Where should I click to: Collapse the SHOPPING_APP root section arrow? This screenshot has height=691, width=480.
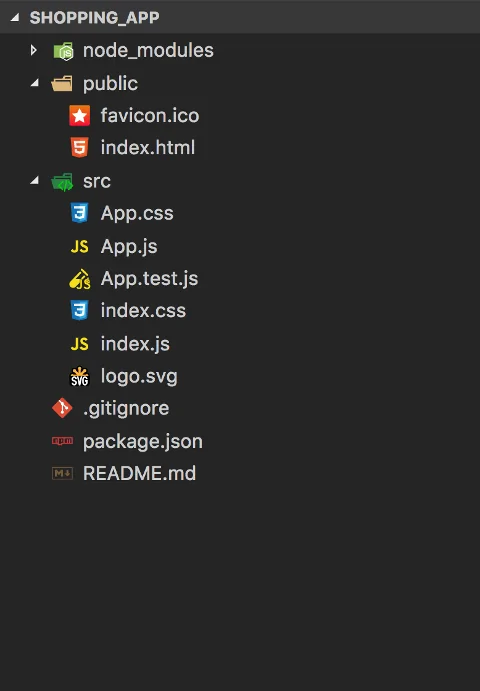(x=15, y=17)
